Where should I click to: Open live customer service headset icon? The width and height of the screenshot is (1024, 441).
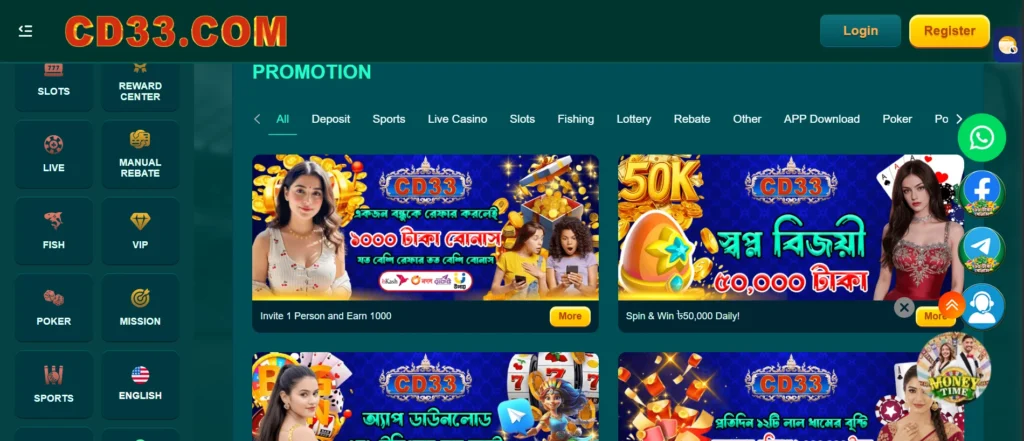(x=982, y=306)
